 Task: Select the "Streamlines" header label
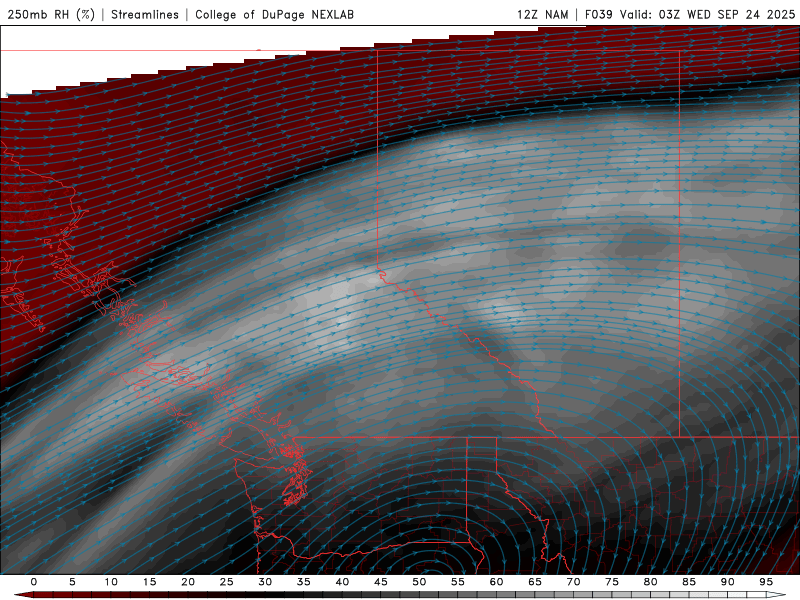click(x=145, y=14)
